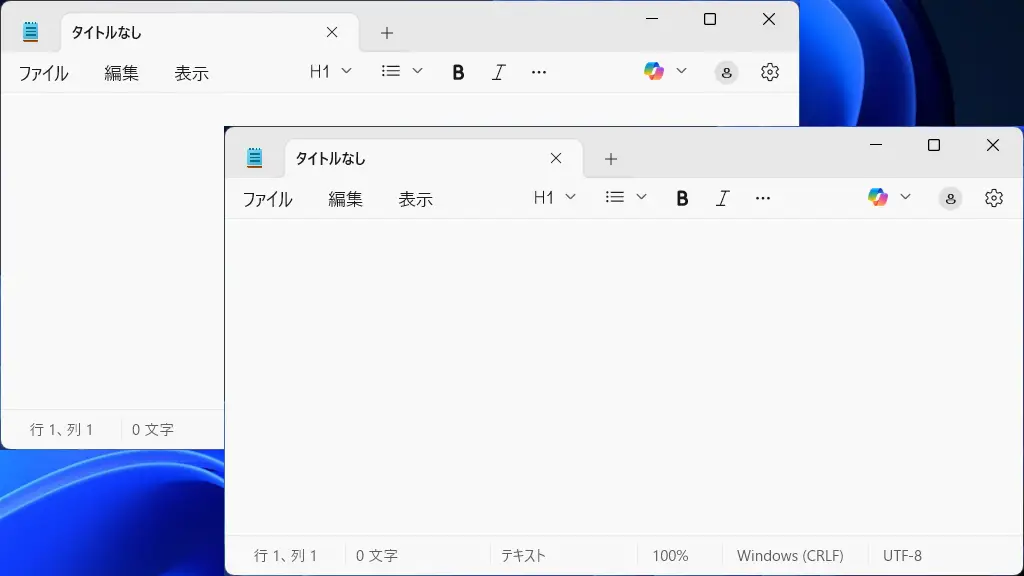Open Copilot in the front Notepad window
The height and width of the screenshot is (576, 1024).
coord(878,197)
